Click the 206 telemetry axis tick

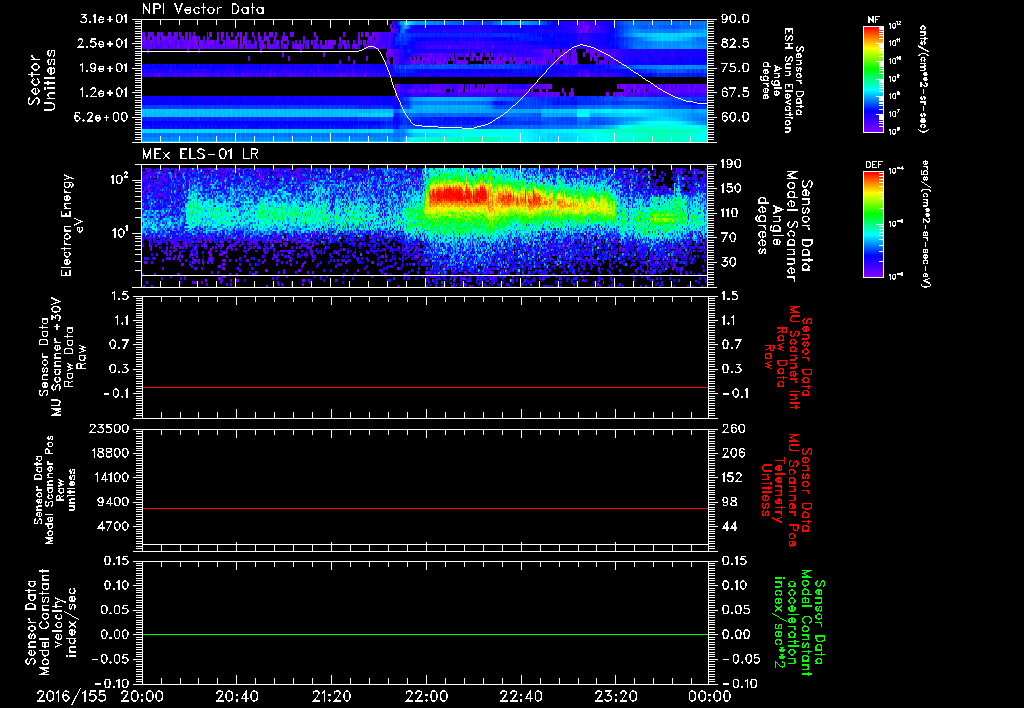tap(731, 453)
